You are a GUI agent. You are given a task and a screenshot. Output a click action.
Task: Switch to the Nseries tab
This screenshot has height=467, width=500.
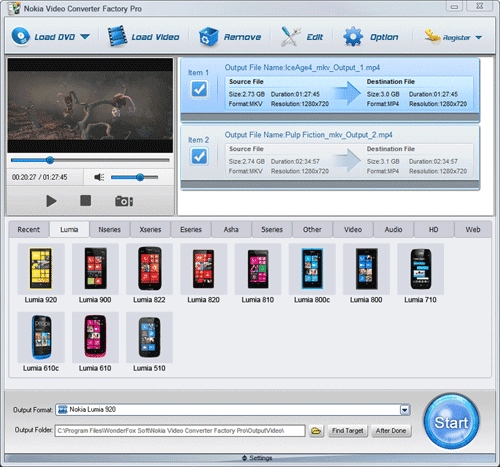click(x=110, y=229)
